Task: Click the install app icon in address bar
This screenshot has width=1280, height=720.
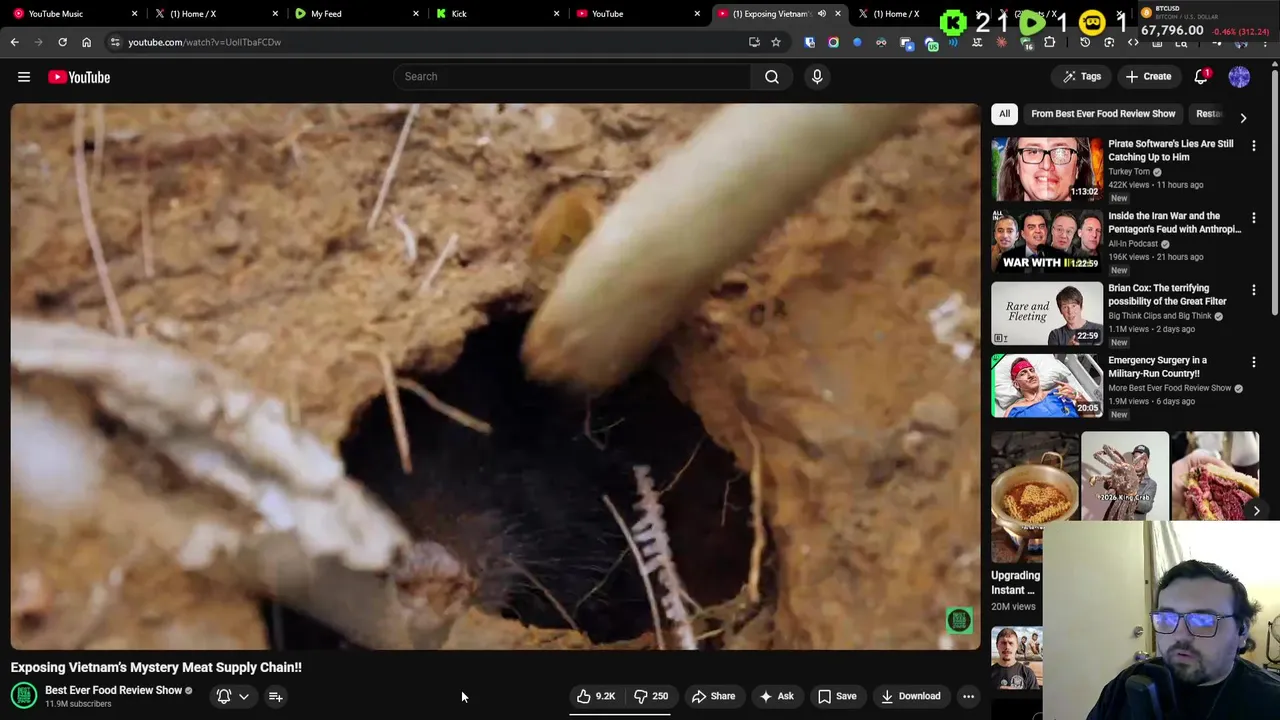Action: click(x=754, y=42)
